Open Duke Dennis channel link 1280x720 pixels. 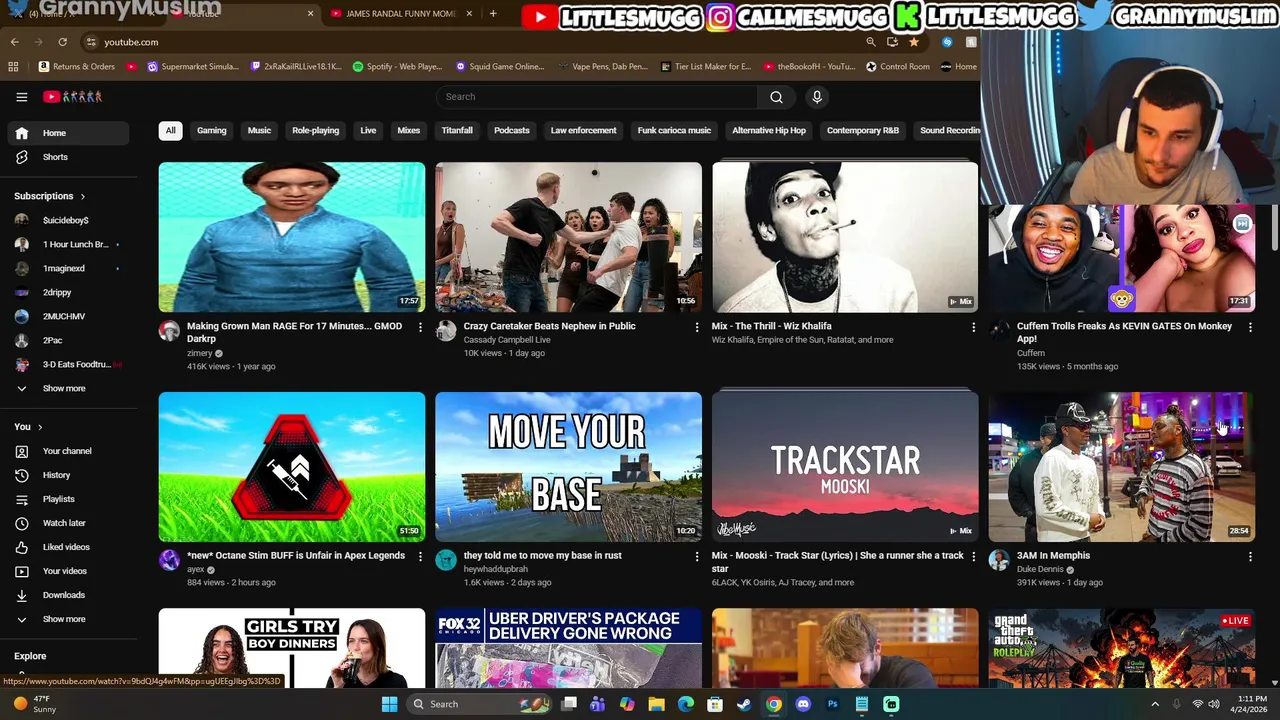coord(1040,570)
